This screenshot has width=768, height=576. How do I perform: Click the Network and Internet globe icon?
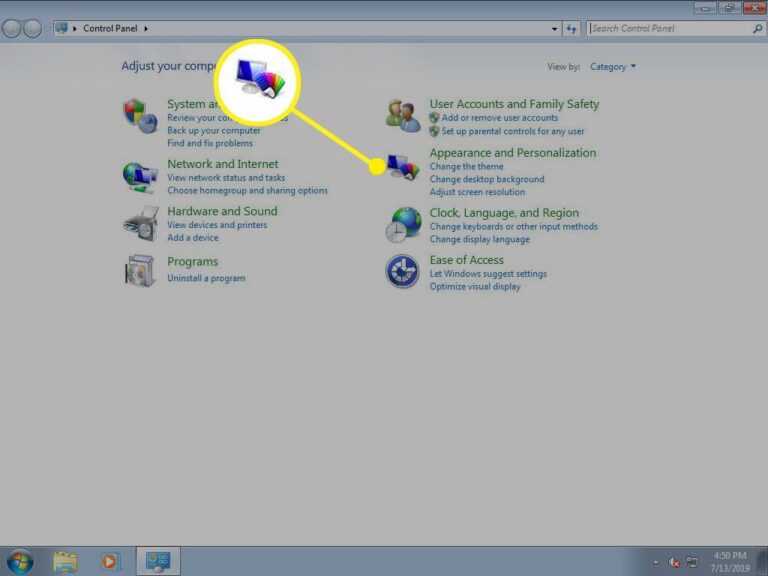pos(140,177)
